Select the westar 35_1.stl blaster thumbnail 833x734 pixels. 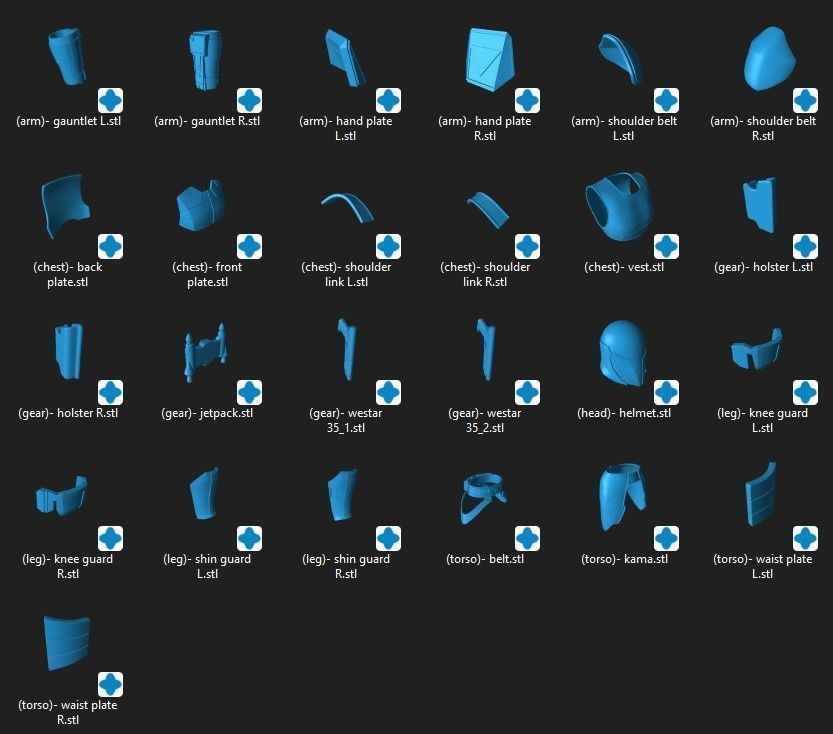pos(346,349)
